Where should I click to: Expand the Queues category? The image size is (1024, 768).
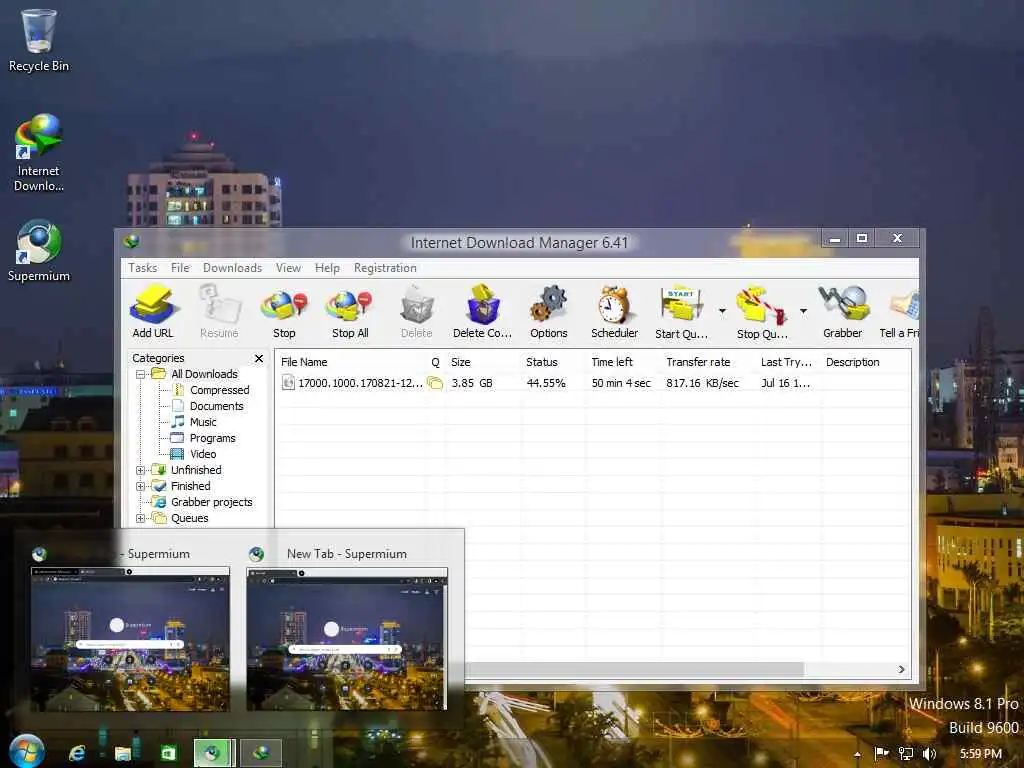click(x=140, y=519)
